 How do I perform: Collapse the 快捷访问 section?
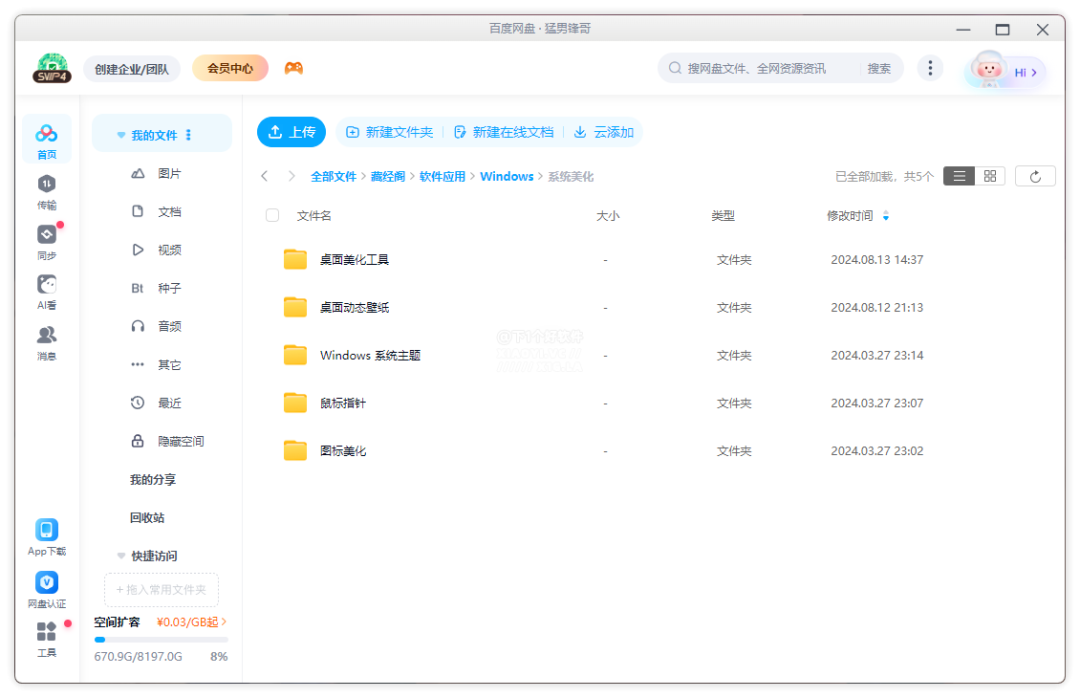[x=121, y=555]
